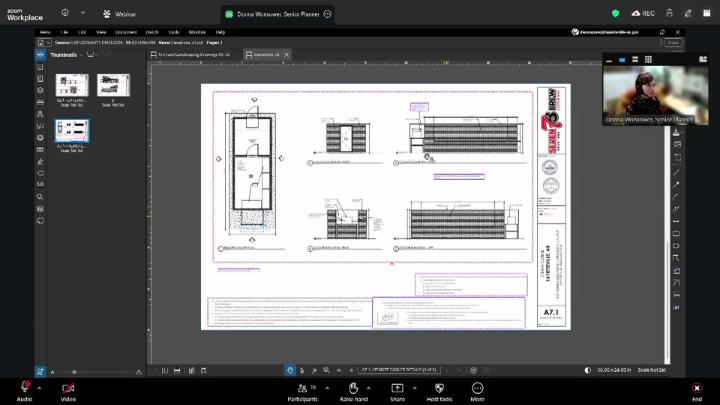
Task: Click the green encryption shield icon
Action: tap(615, 13)
